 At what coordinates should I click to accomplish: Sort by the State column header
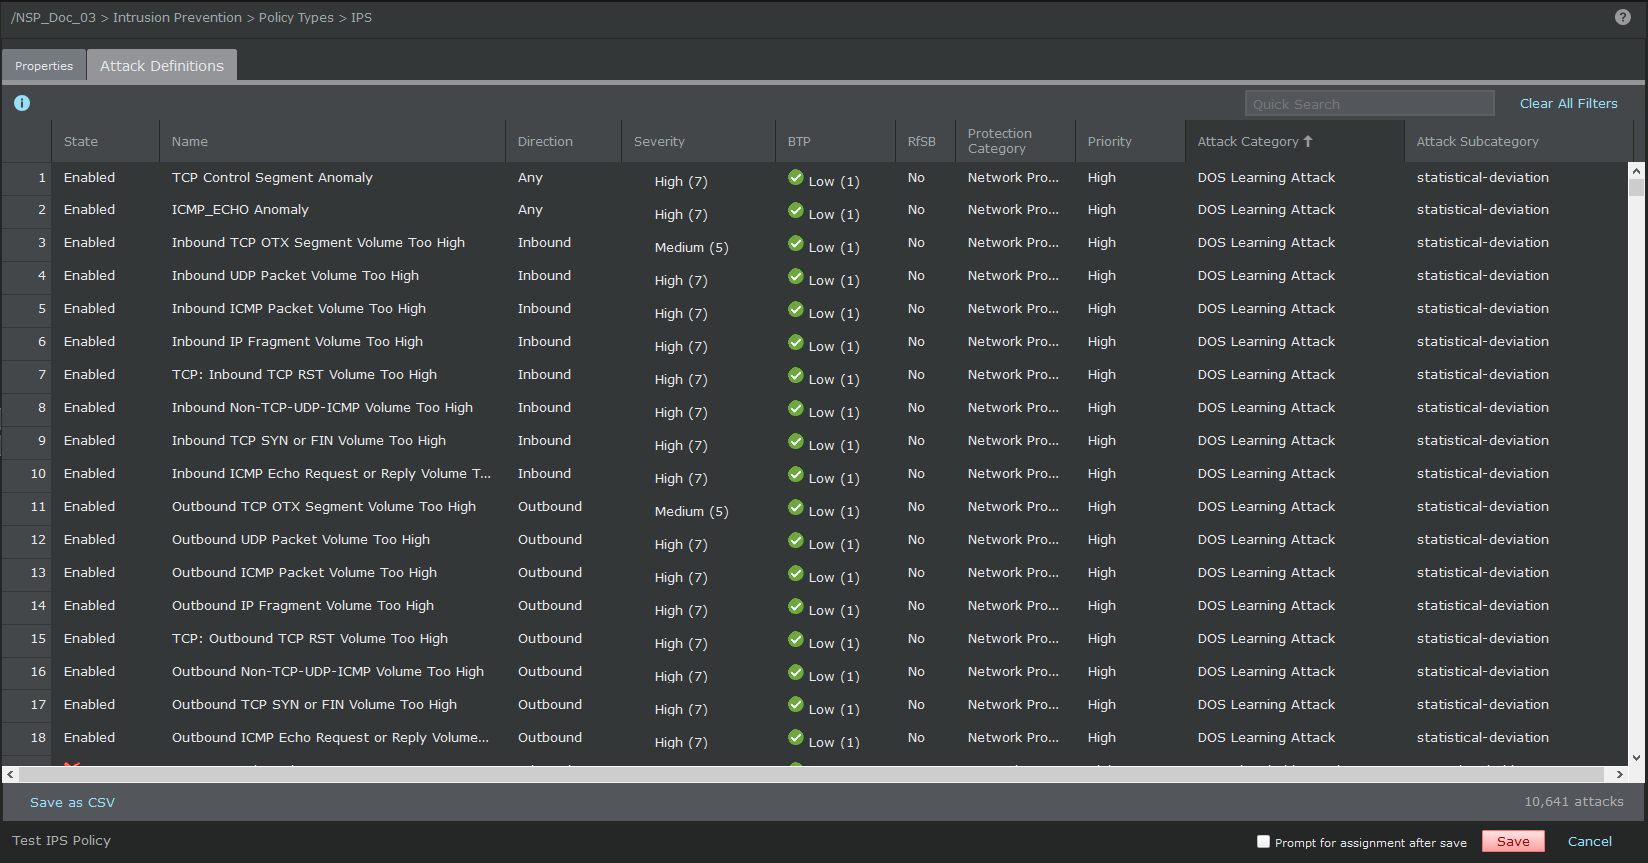(x=105, y=141)
